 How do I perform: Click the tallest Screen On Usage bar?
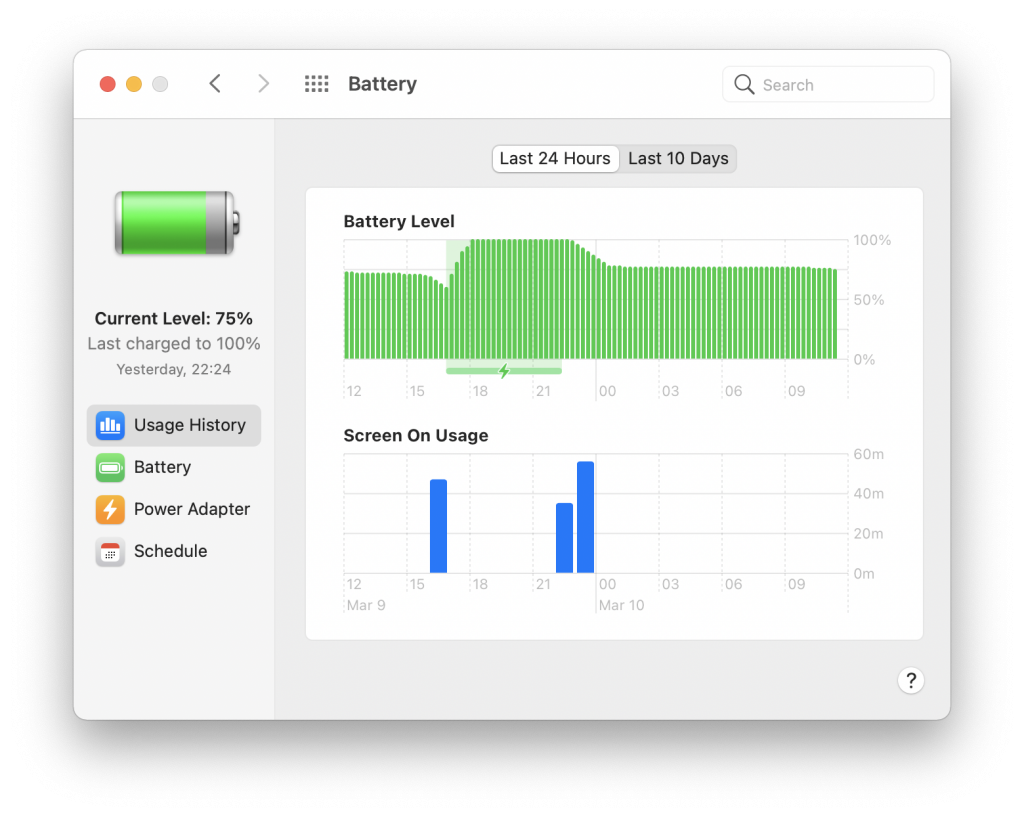point(586,515)
